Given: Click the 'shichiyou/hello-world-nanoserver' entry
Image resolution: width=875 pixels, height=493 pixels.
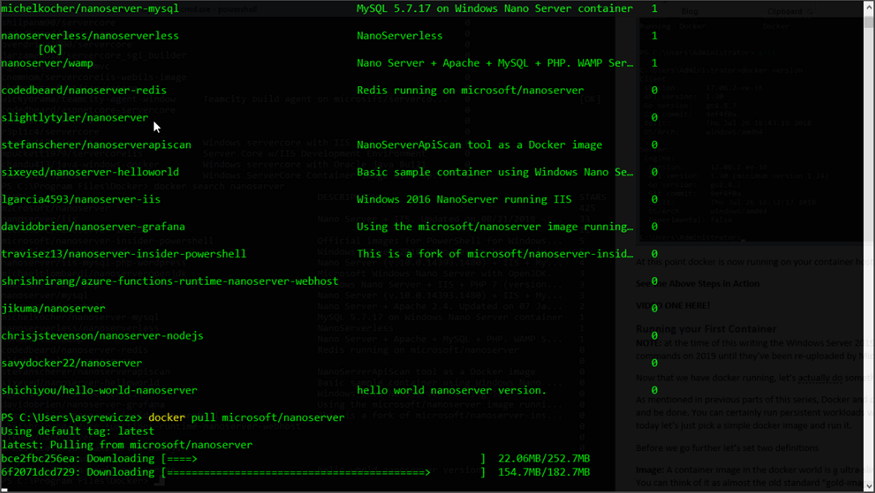Looking at the screenshot, I should click(x=99, y=390).
